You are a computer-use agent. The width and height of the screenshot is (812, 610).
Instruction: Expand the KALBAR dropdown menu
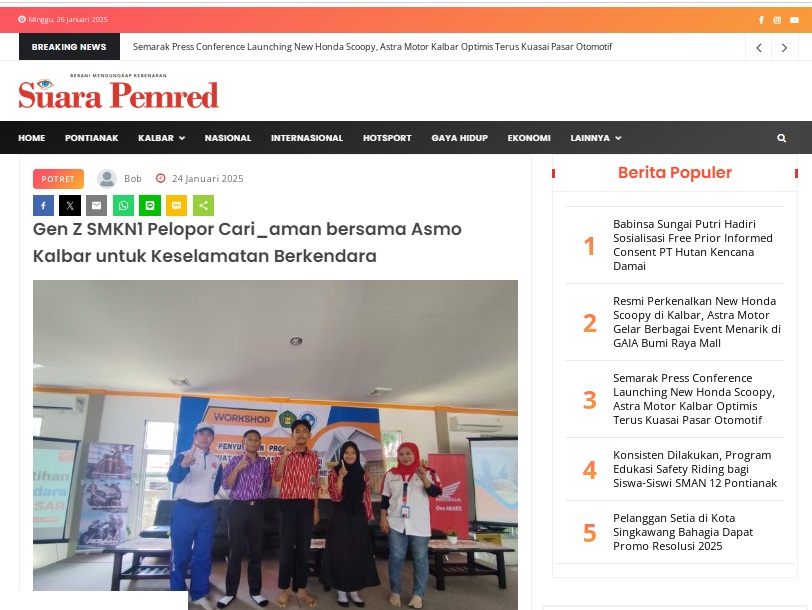click(161, 138)
